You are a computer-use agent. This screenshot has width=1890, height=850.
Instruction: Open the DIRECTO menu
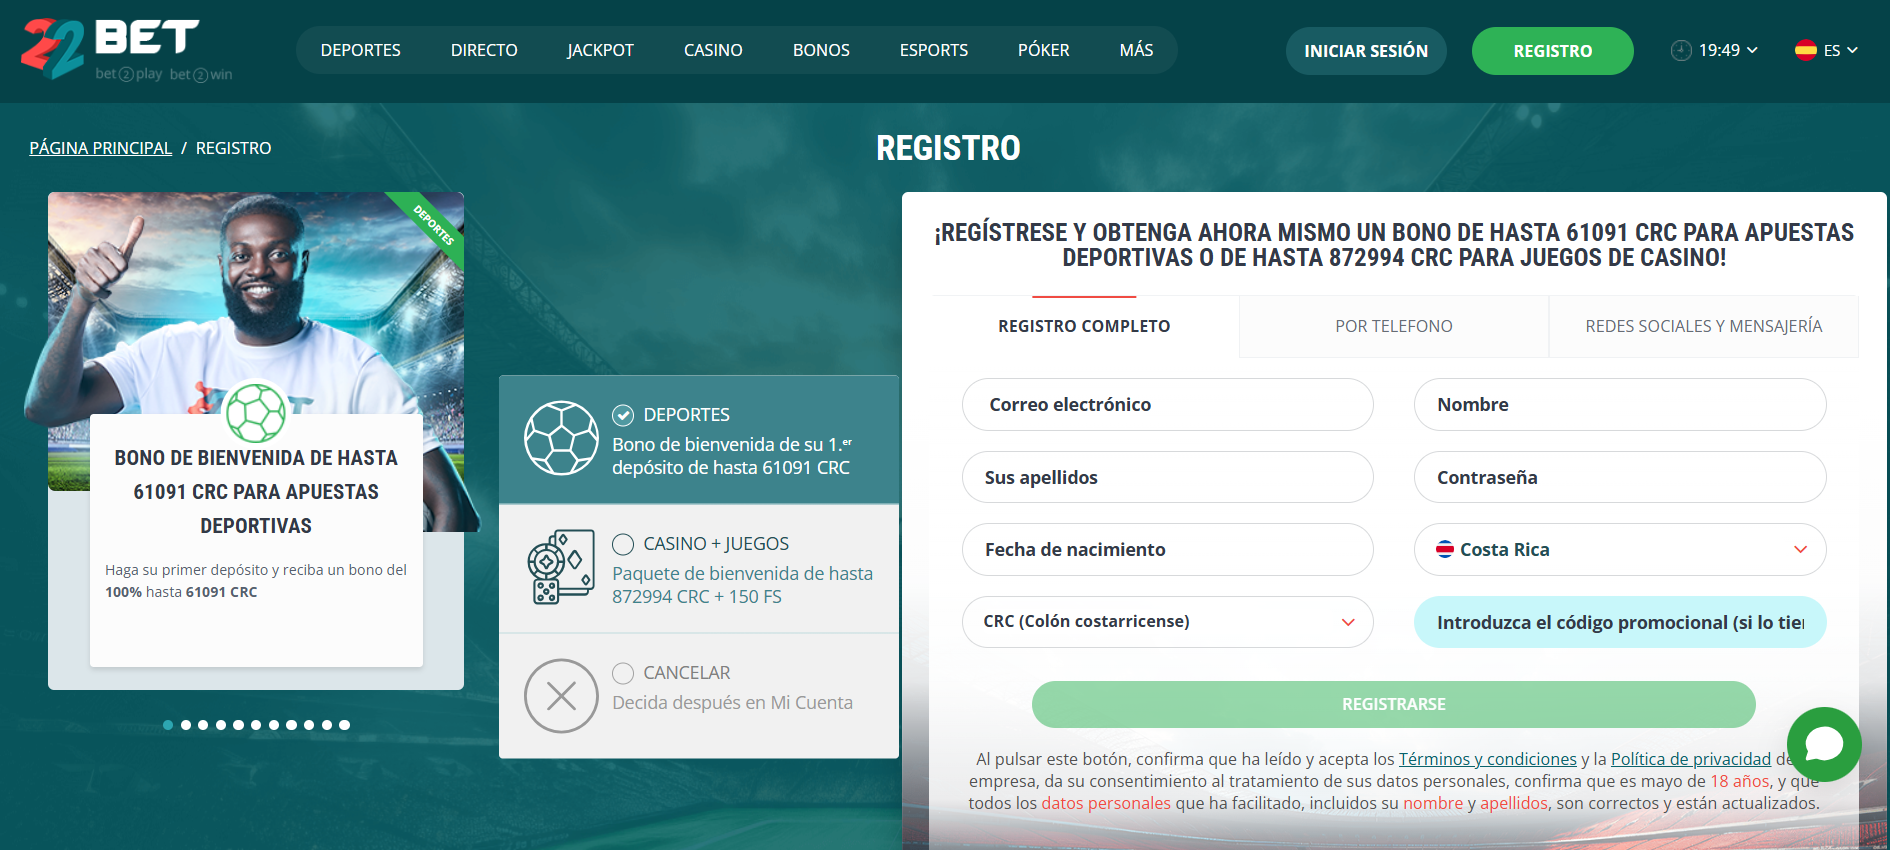tap(484, 50)
